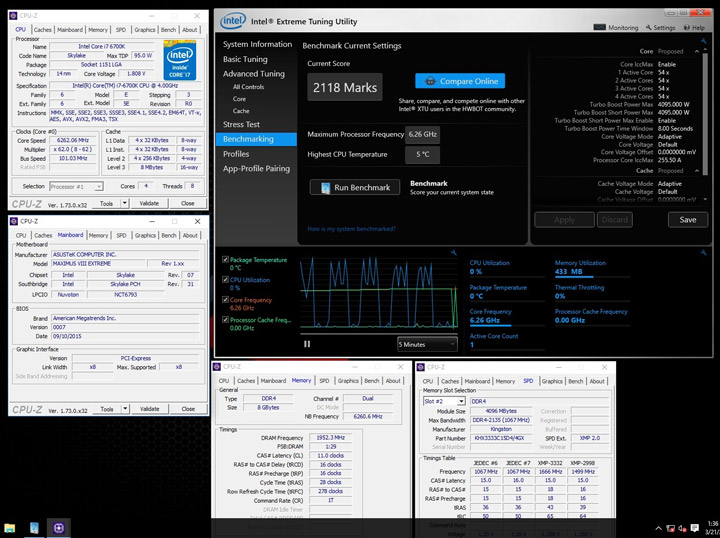Click the Compare Online button
The height and width of the screenshot is (538, 720).
coord(460,81)
